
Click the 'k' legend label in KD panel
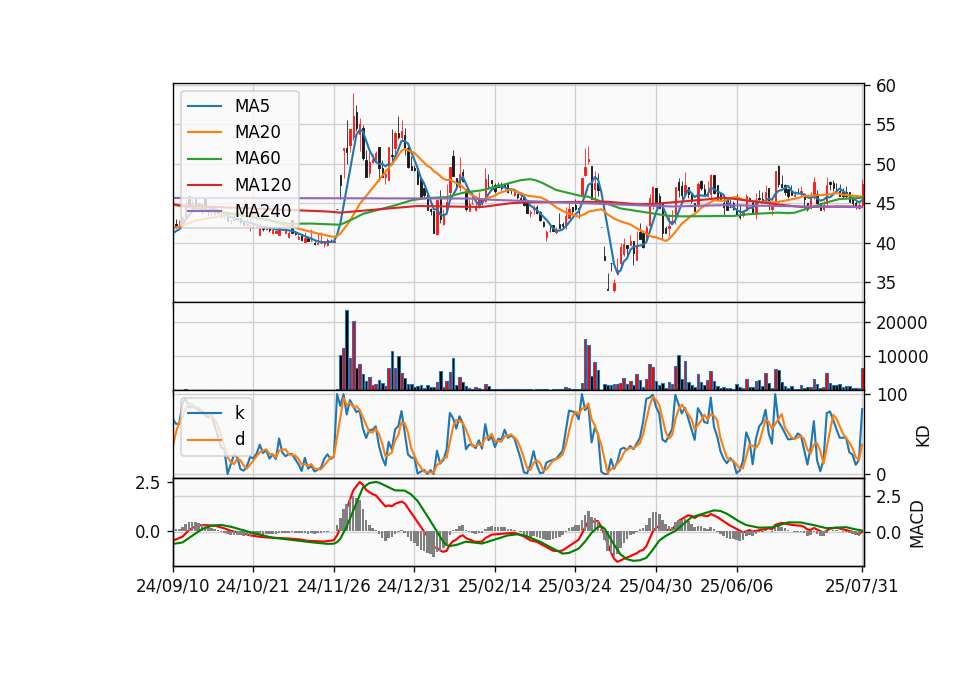(239, 413)
